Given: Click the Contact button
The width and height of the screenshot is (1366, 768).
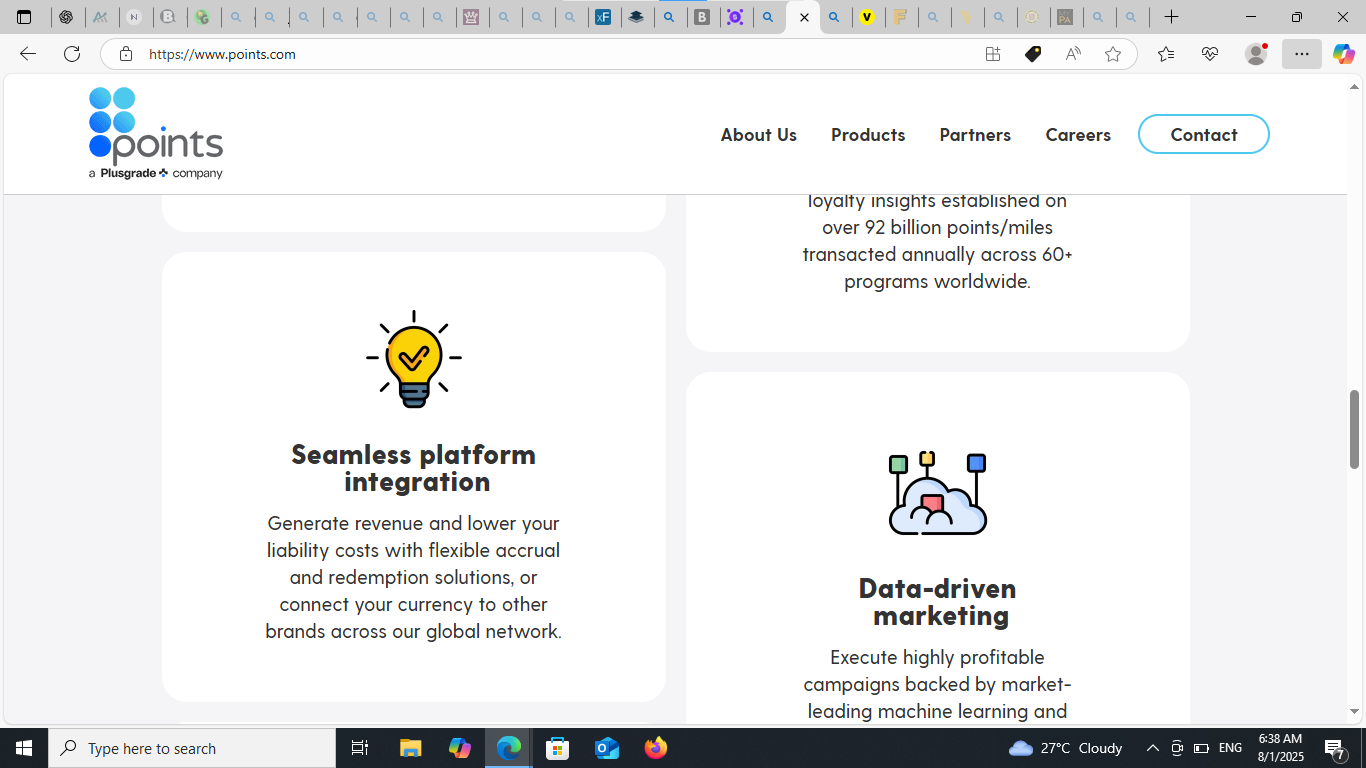Looking at the screenshot, I should click(1204, 134).
